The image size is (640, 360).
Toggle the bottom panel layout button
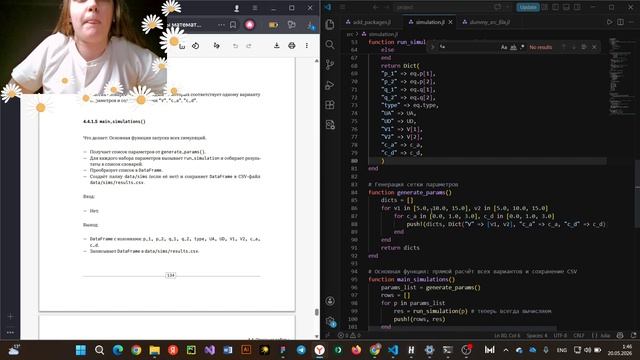(x=566, y=7)
